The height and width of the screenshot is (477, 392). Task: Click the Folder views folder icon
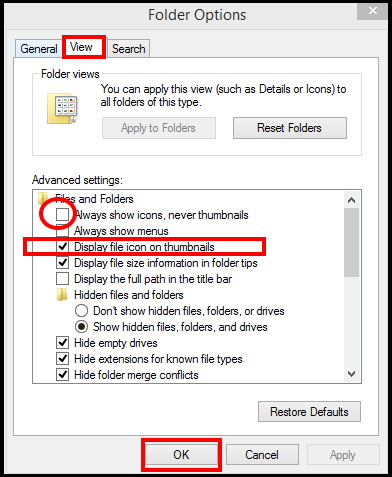click(62, 108)
